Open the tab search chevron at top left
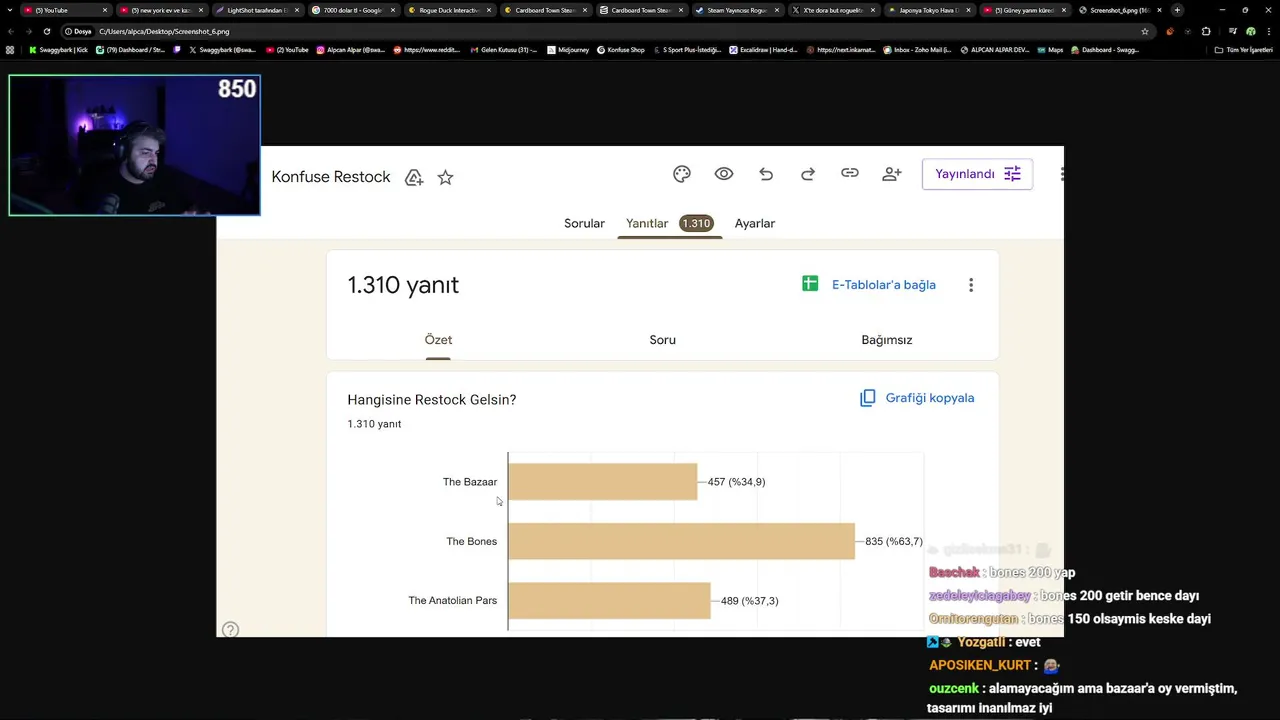Viewport: 1280px width, 720px height. pos(10,10)
